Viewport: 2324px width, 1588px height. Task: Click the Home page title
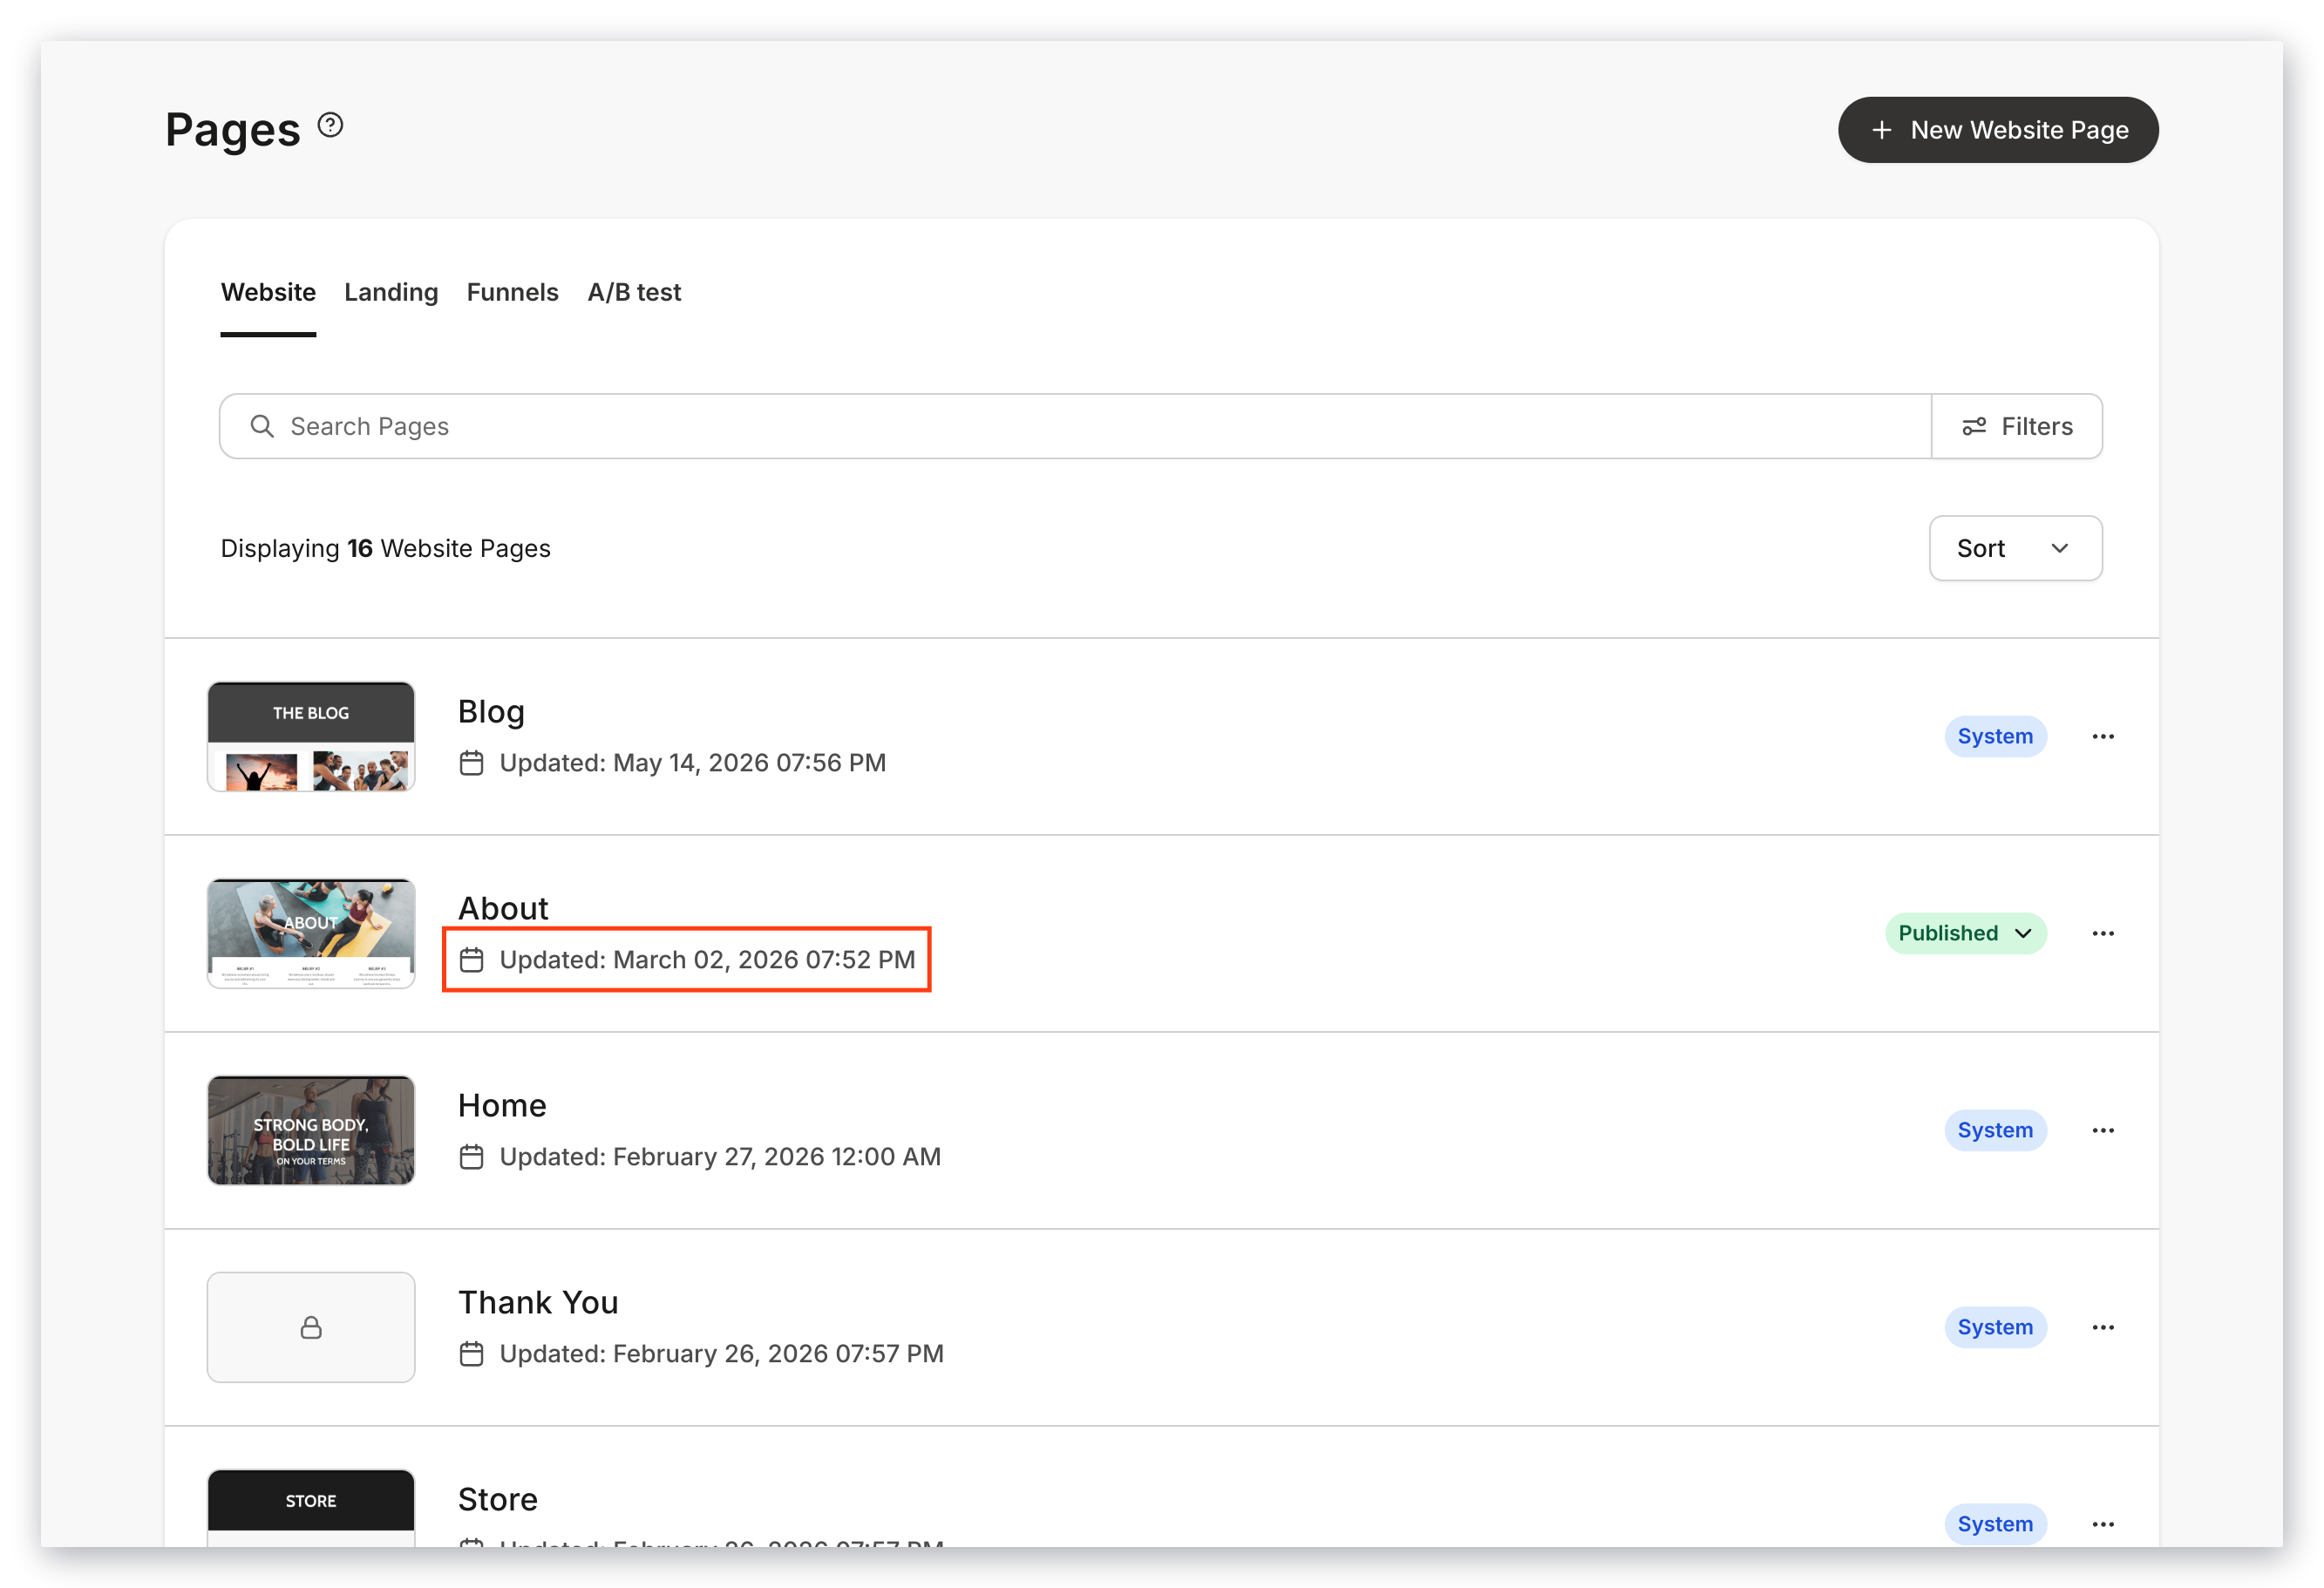click(x=502, y=1105)
